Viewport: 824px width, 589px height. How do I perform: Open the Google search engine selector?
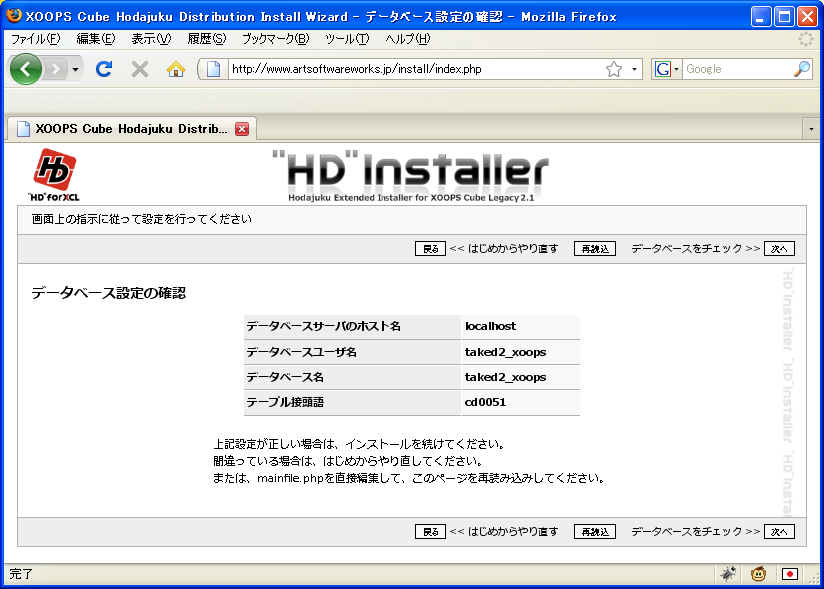(667, 69)
